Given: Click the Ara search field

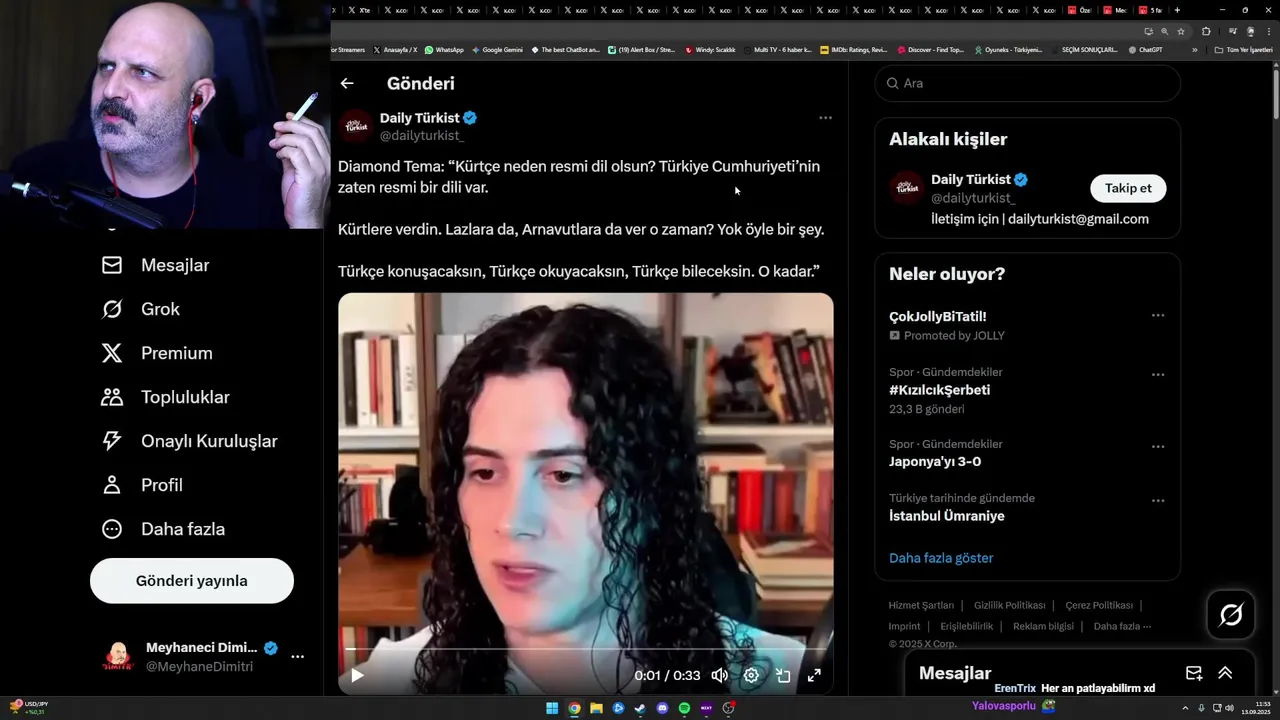Looking at the screenshot, I should [x=1028, y=83].
